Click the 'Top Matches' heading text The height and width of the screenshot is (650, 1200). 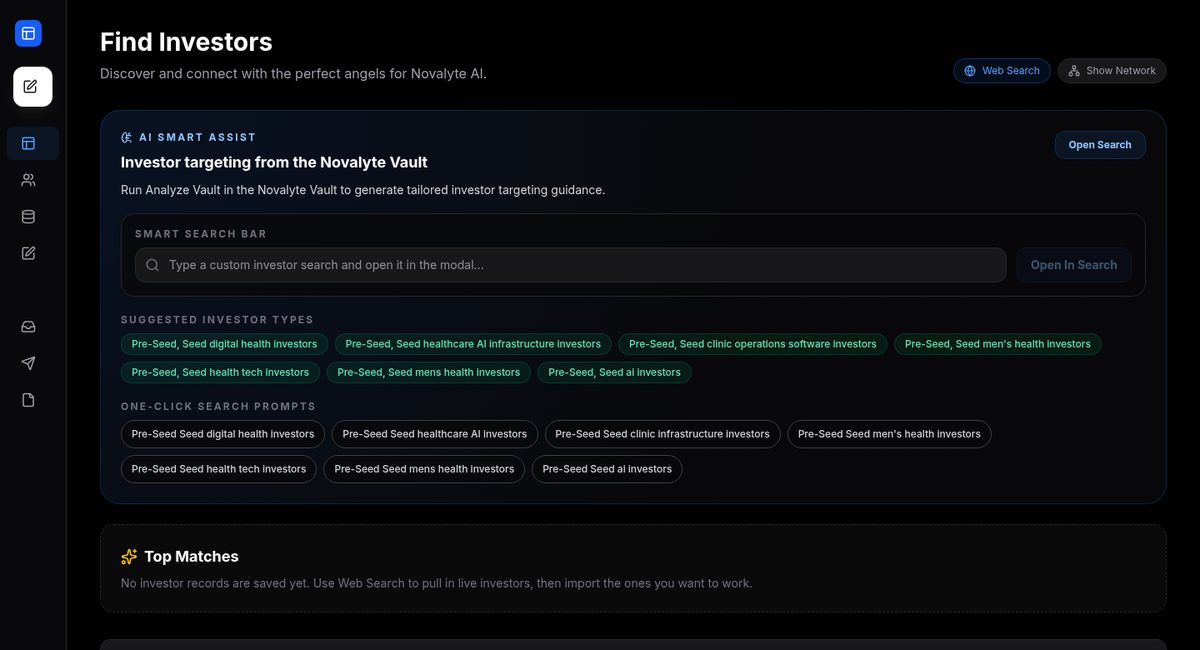click(191, 557)
